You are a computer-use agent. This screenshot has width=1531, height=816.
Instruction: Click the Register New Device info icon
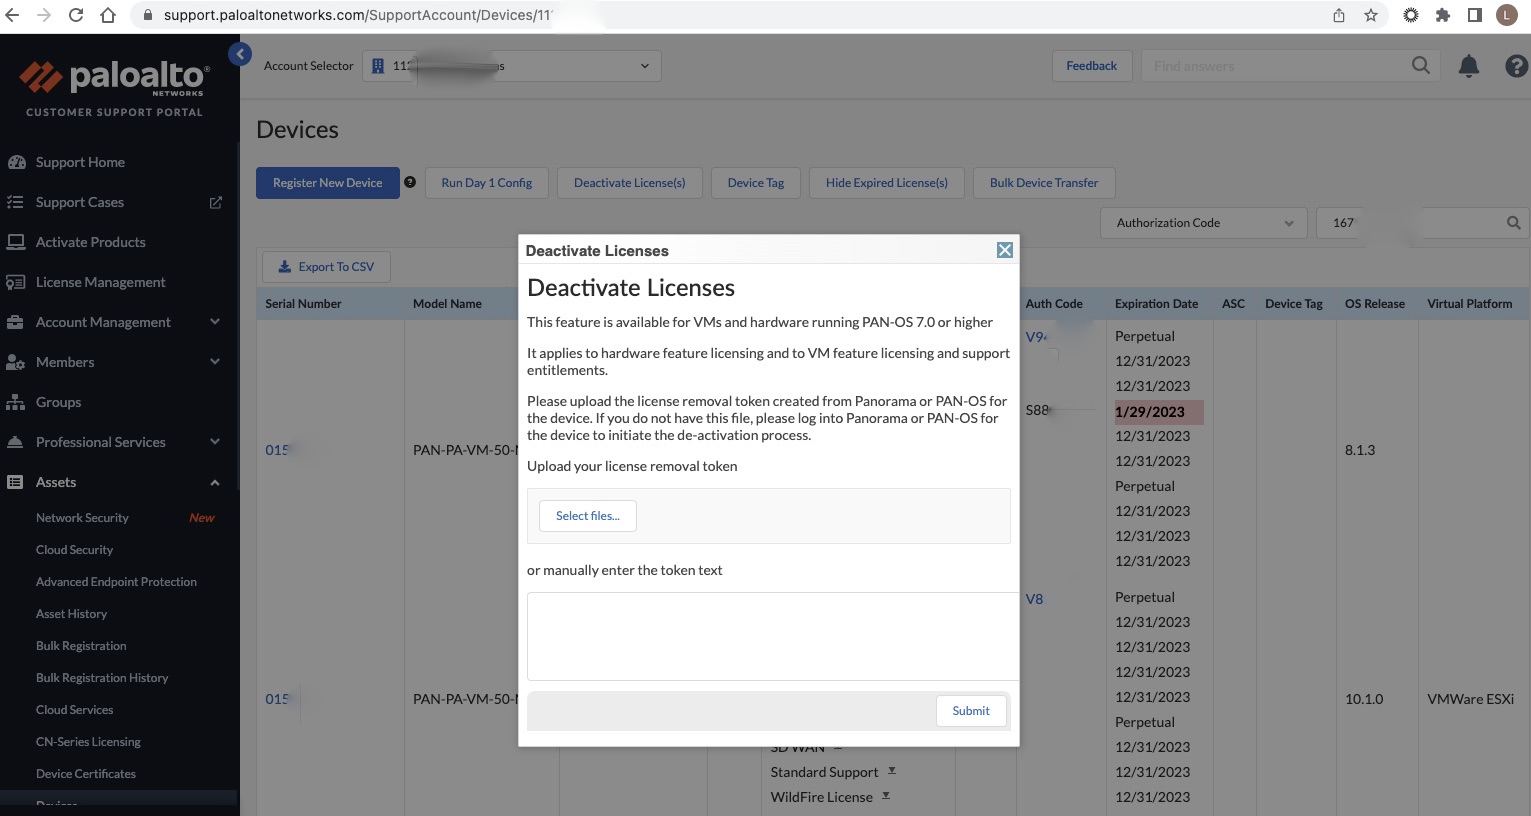click(x=410, y=182)
